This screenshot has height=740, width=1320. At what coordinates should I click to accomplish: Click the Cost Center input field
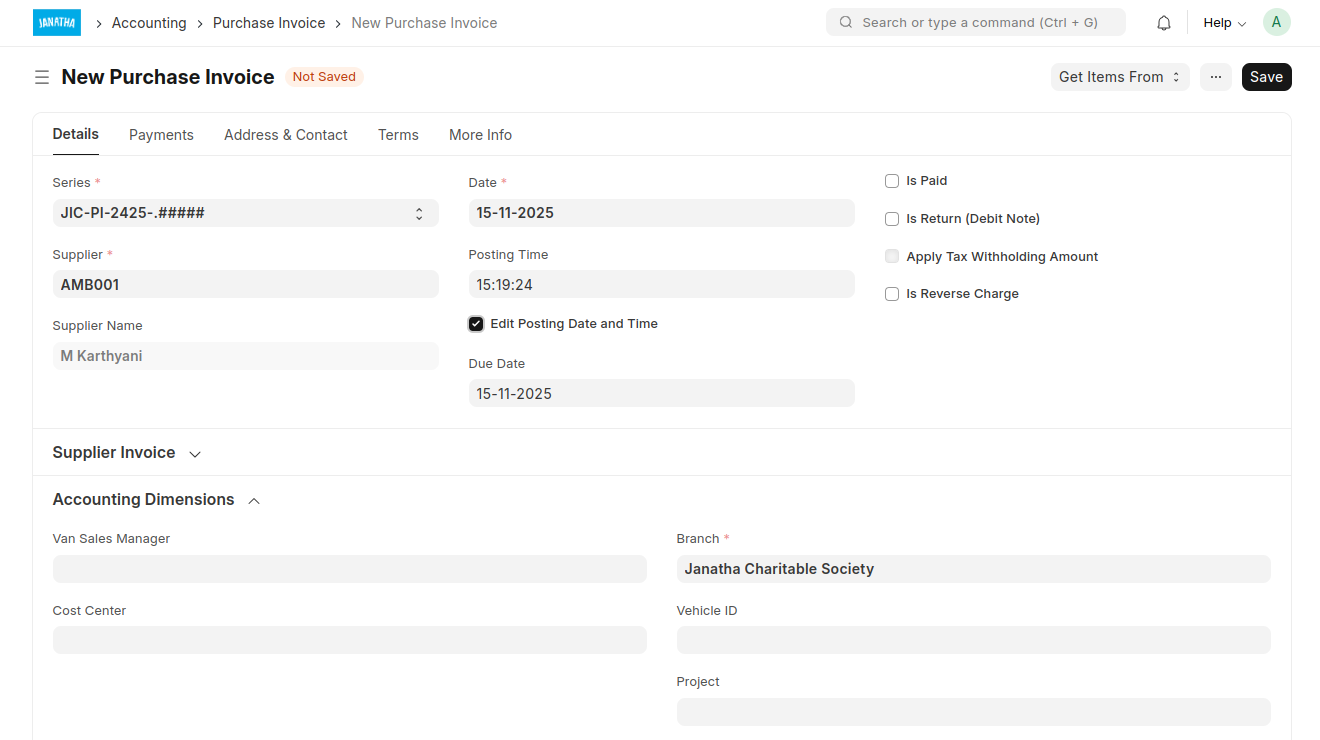pos(349,640)
